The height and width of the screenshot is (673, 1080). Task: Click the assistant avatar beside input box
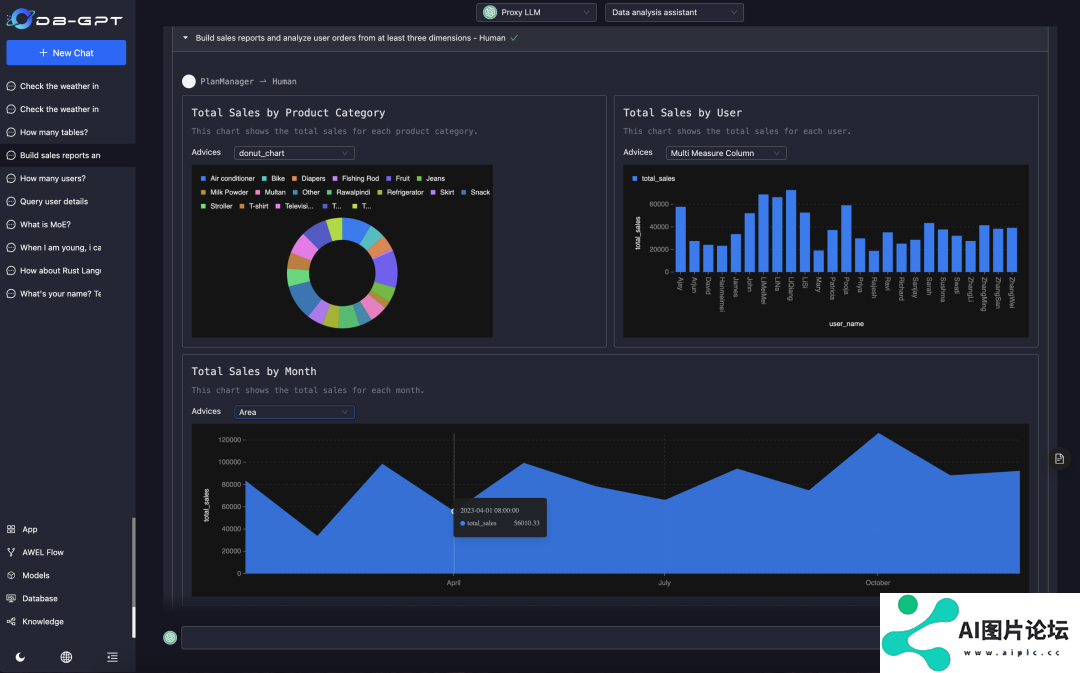[170, 638]
